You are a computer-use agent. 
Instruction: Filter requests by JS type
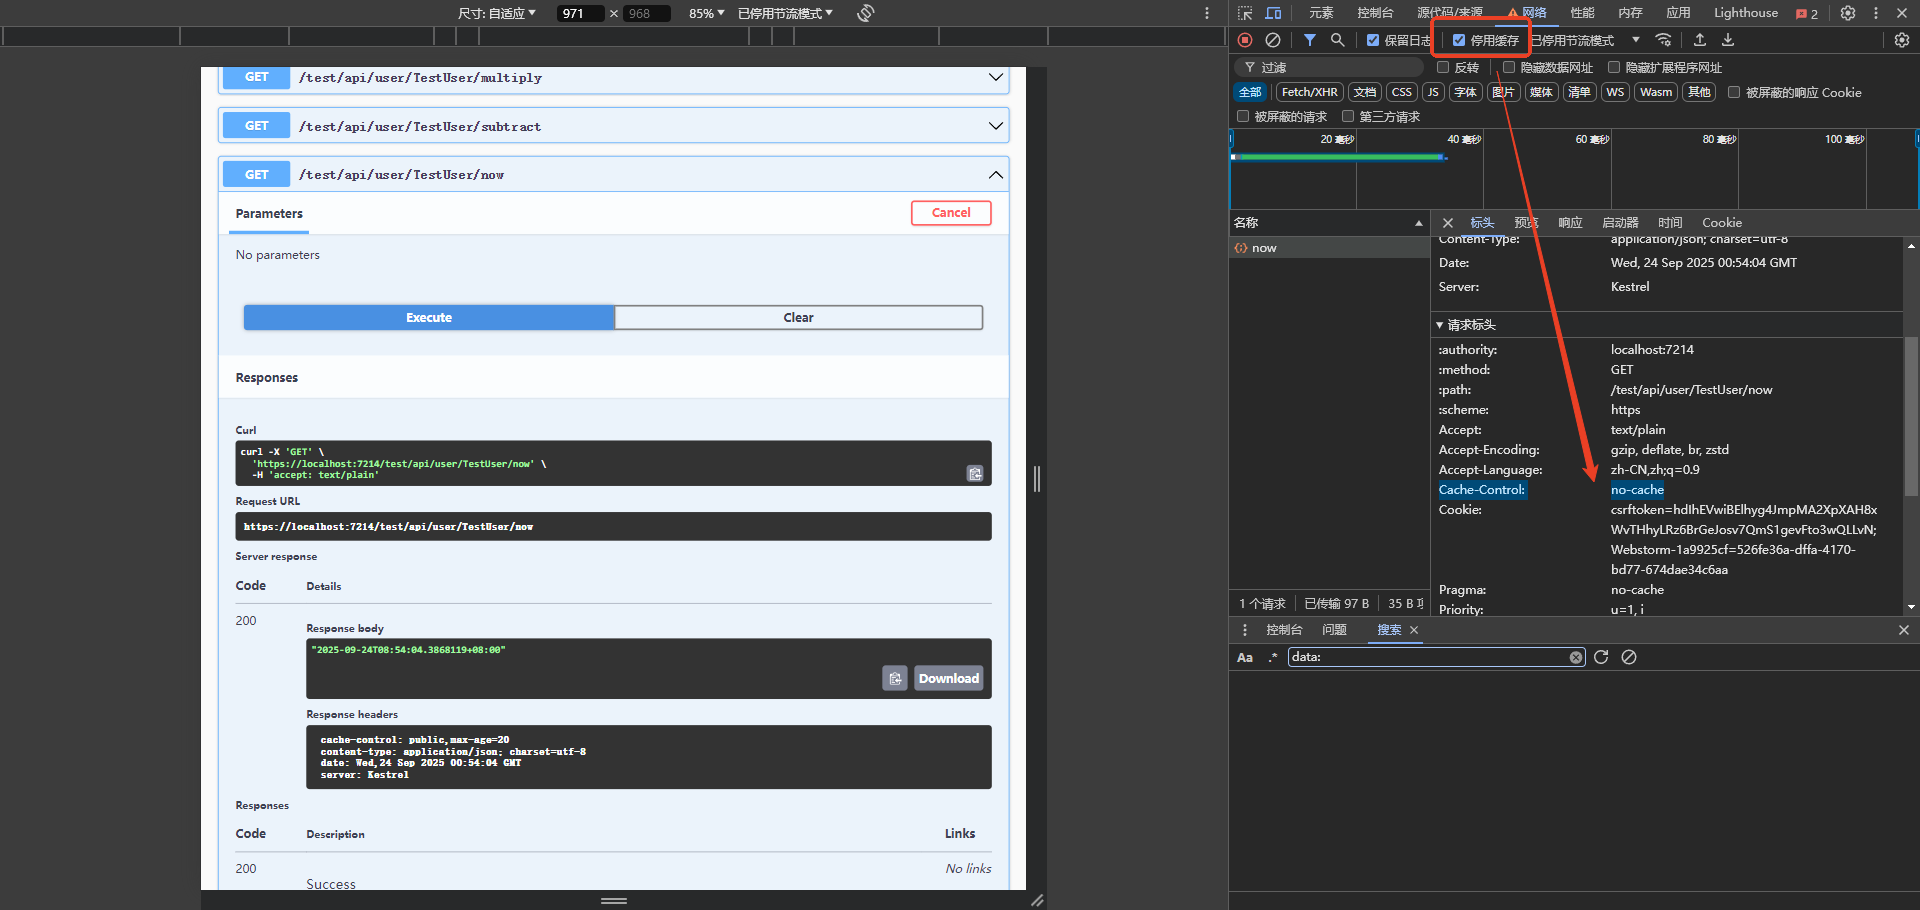(1433, 92)
